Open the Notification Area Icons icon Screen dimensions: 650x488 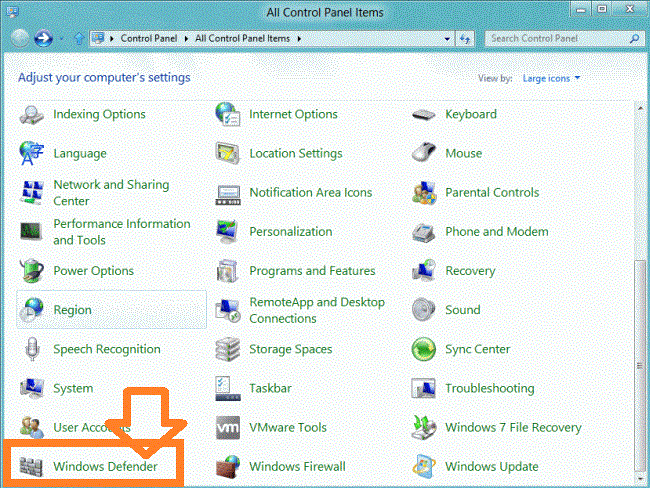[x=228, y=194]
